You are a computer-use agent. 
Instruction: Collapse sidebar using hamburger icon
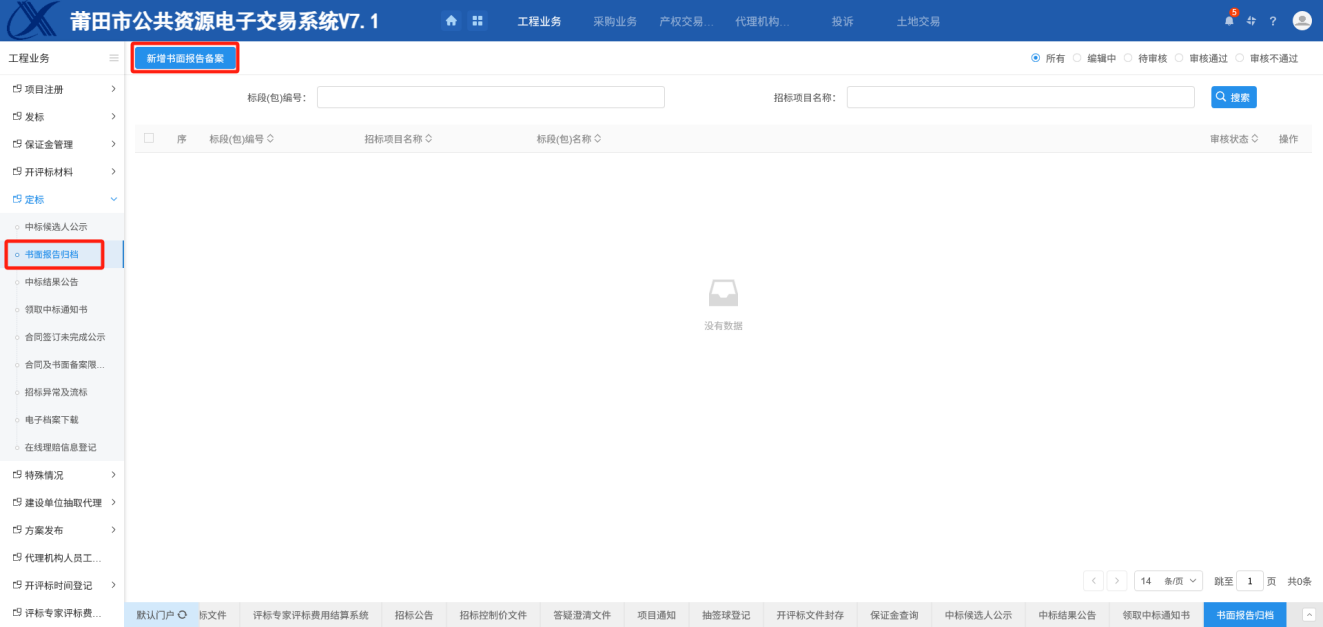point(114,58)
